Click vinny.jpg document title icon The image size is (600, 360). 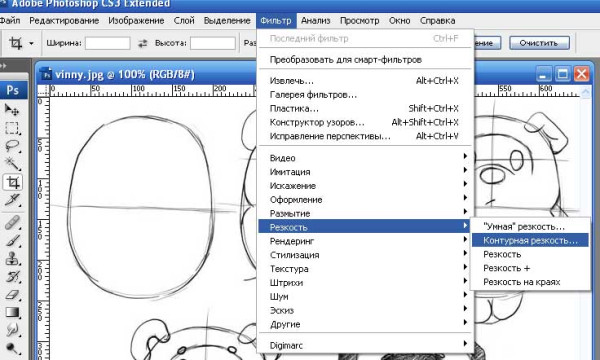(46, 74)
